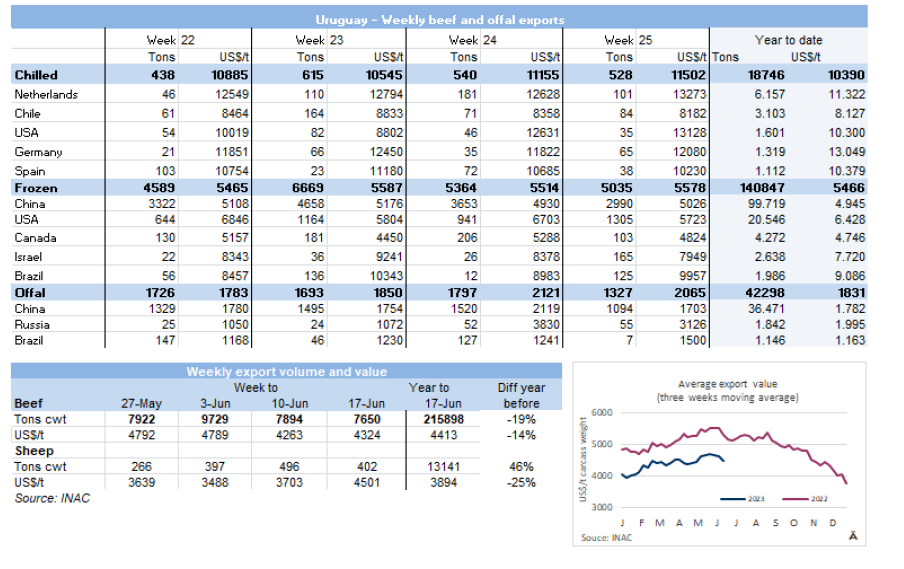Click the Week 22 column header
The width and height of the screenshot is (904, 569).
tap(176, 40)
